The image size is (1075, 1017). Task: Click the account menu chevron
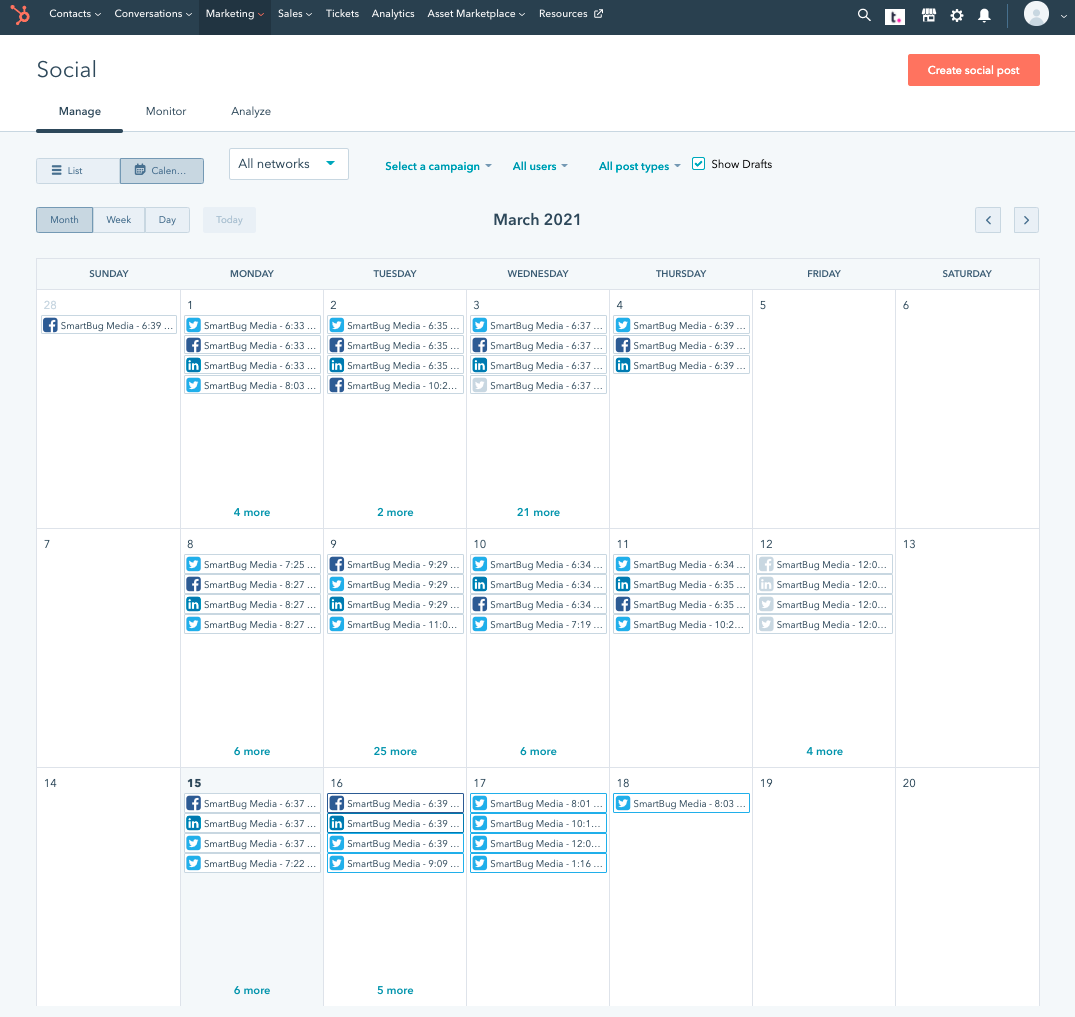pos(1063,16)
